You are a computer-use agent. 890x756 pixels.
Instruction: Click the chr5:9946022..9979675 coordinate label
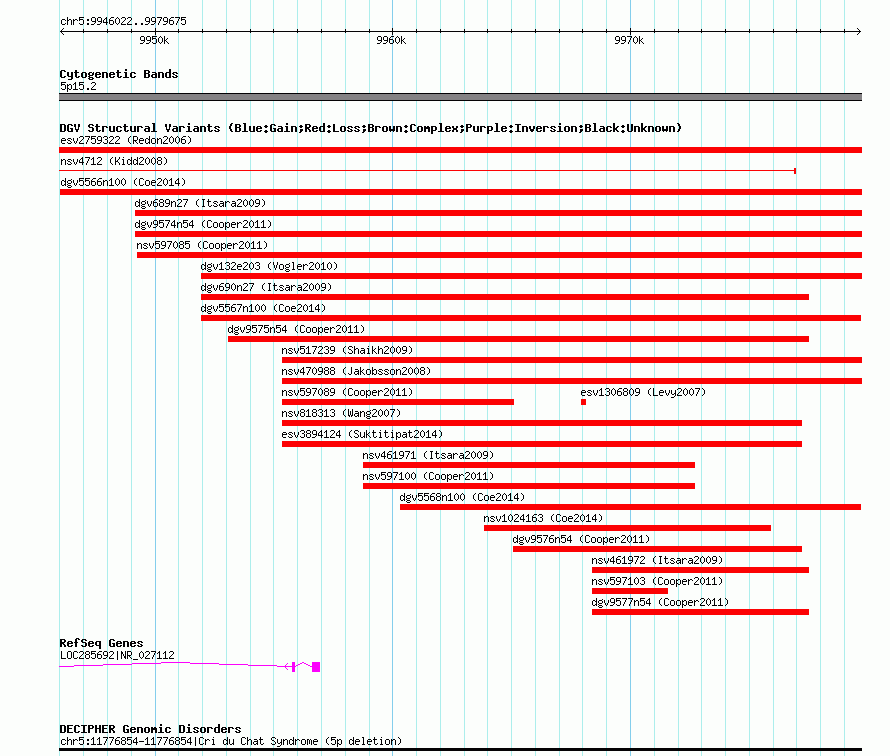[x=123, y=21]
